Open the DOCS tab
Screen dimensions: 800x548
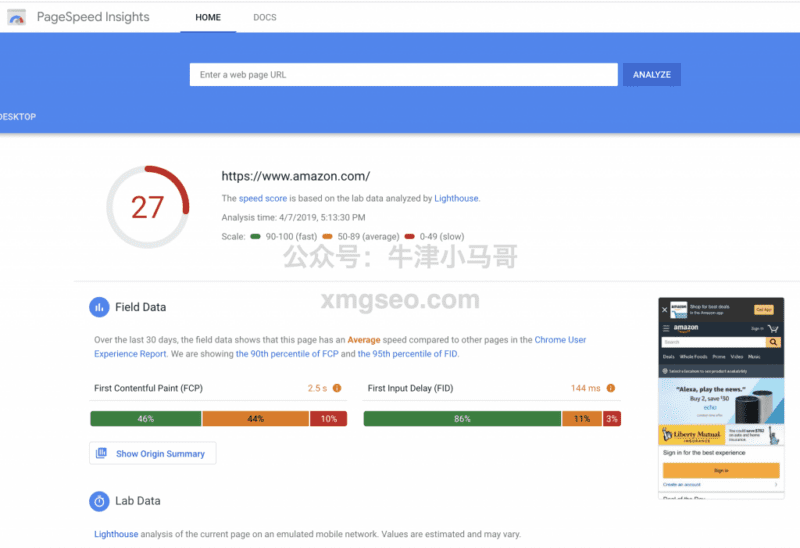point(264,17)
